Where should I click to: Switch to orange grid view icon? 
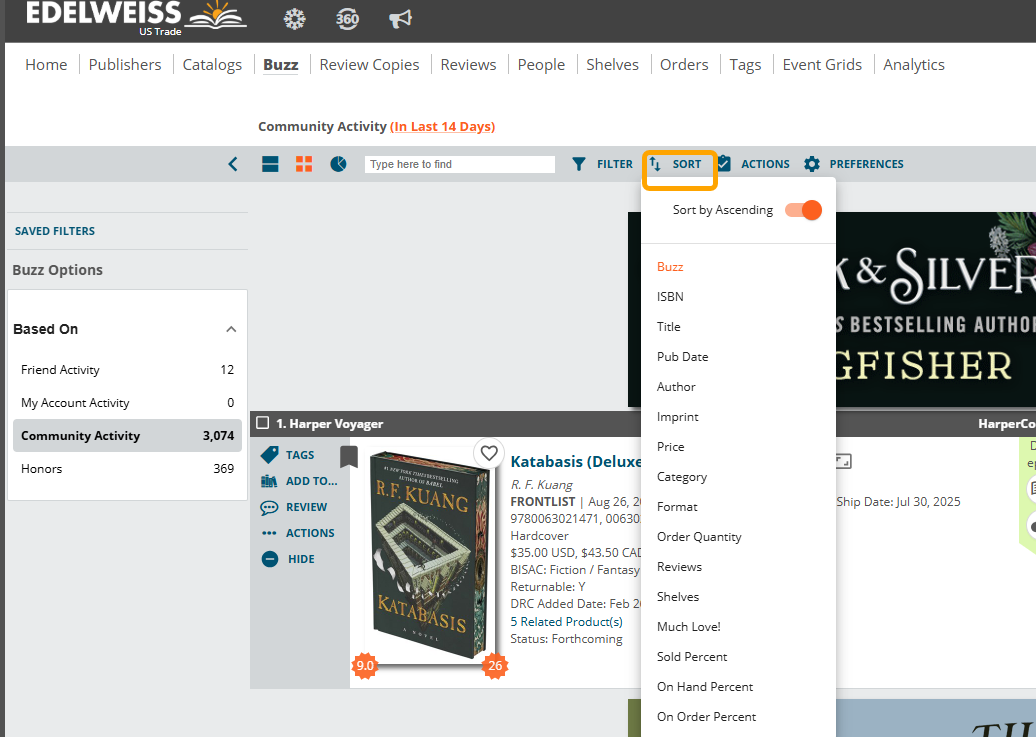[x=304, y=164]
